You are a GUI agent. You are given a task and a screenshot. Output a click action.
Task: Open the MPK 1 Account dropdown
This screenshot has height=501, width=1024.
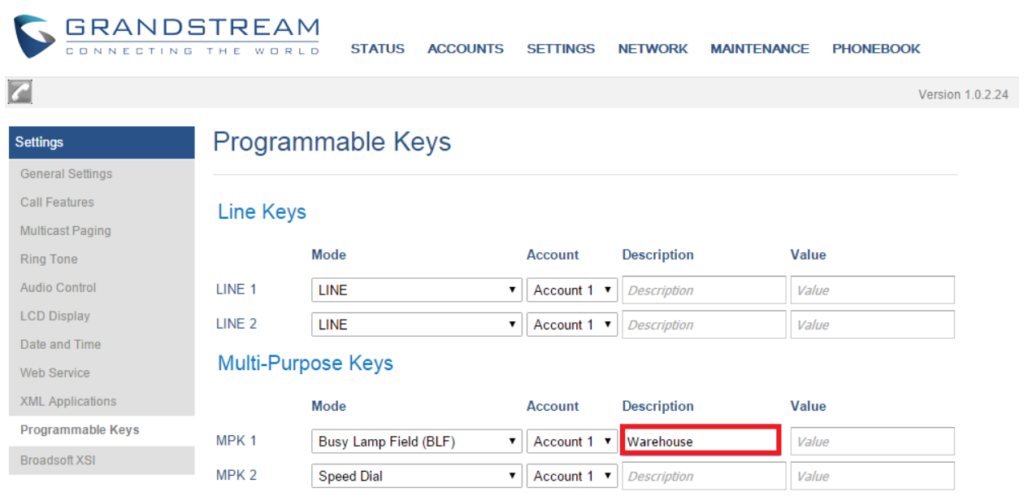[x=572, y=442]
